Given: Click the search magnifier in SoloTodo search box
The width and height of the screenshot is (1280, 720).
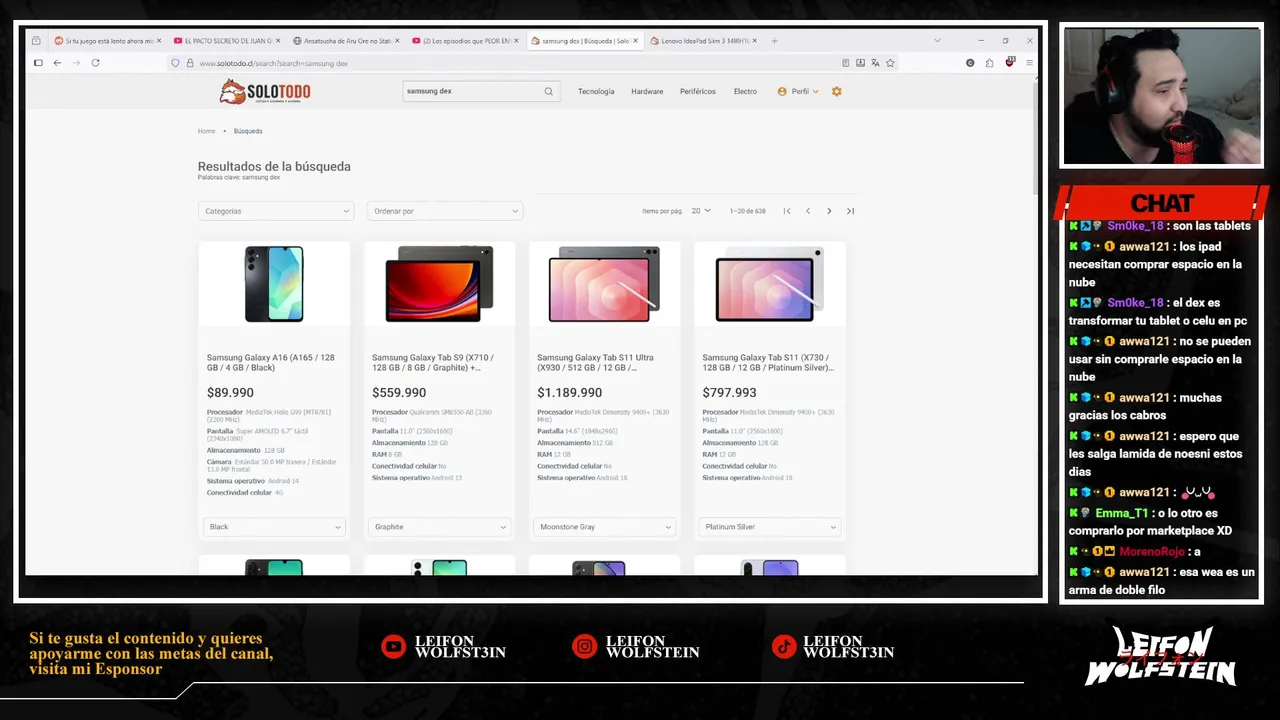Looking at the screenshot, I should tap(548, 91).
